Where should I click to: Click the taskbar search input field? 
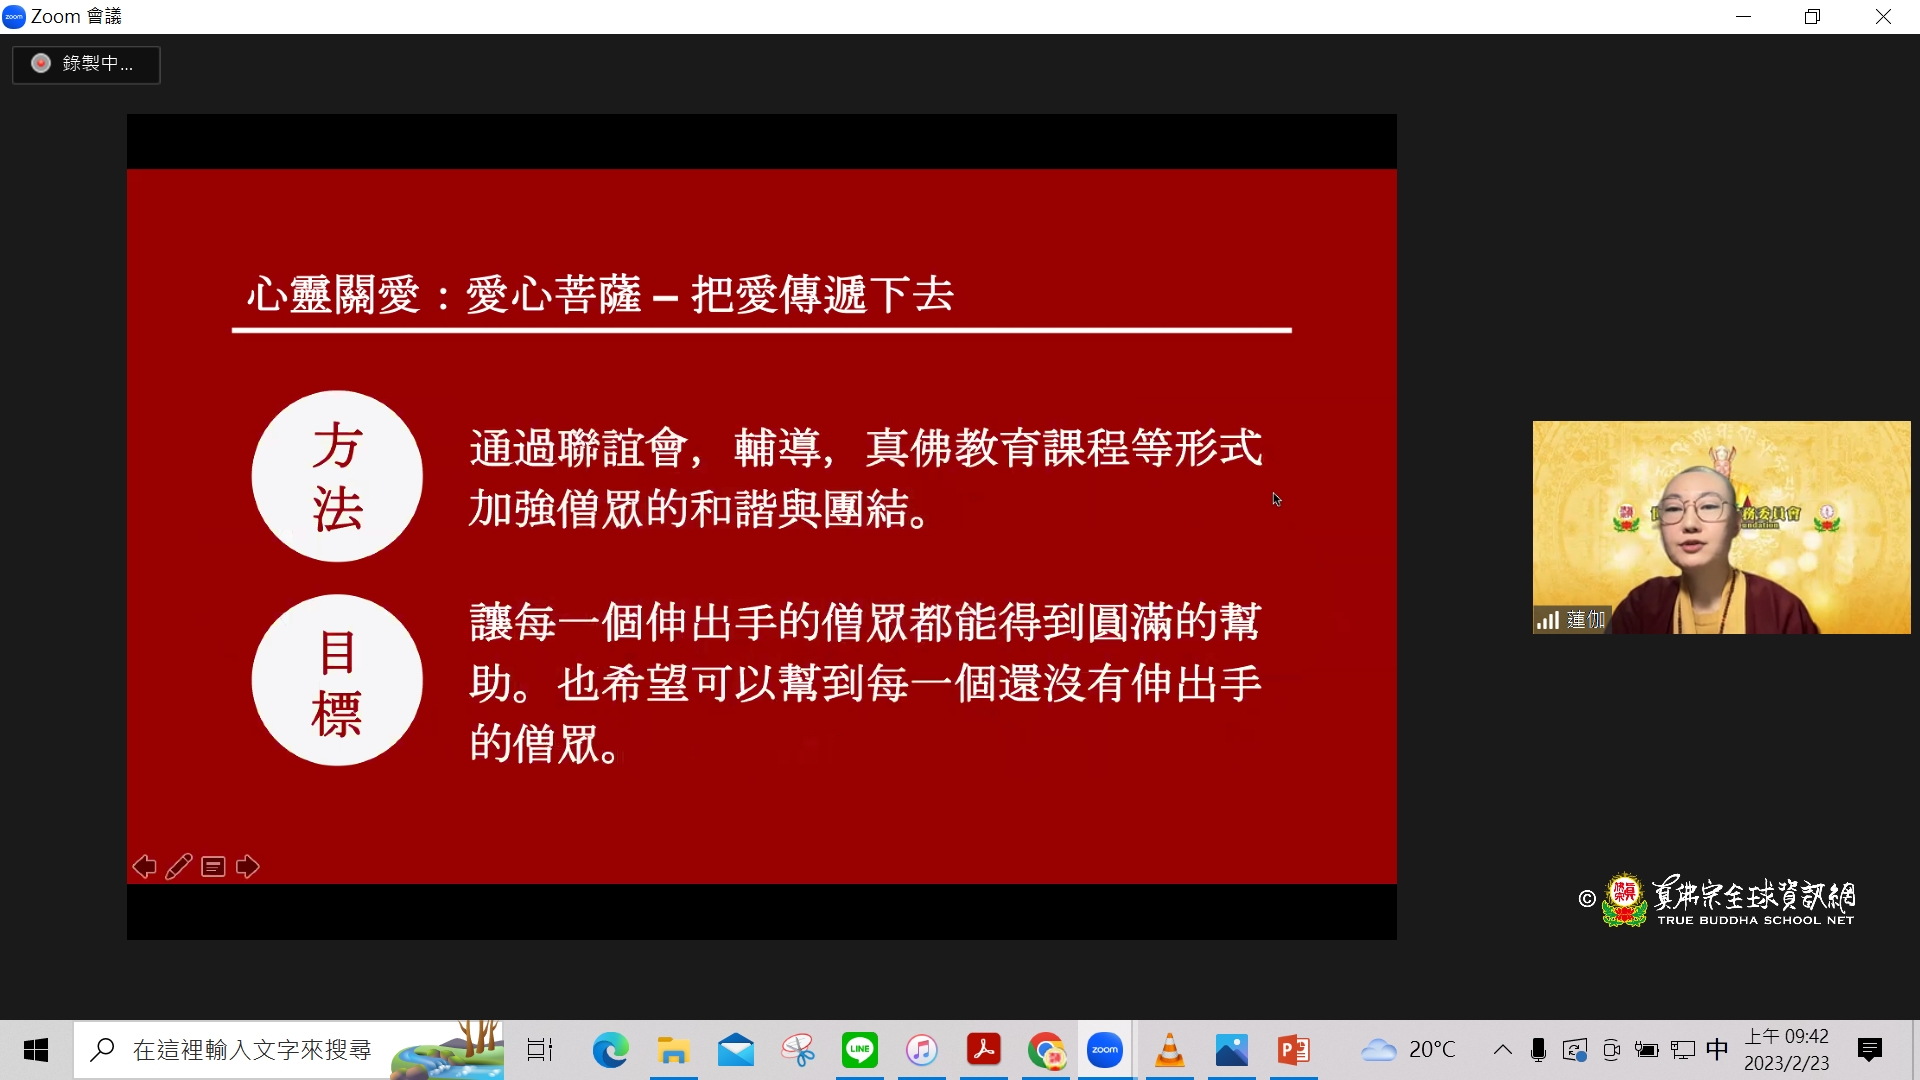[252, 1050]
